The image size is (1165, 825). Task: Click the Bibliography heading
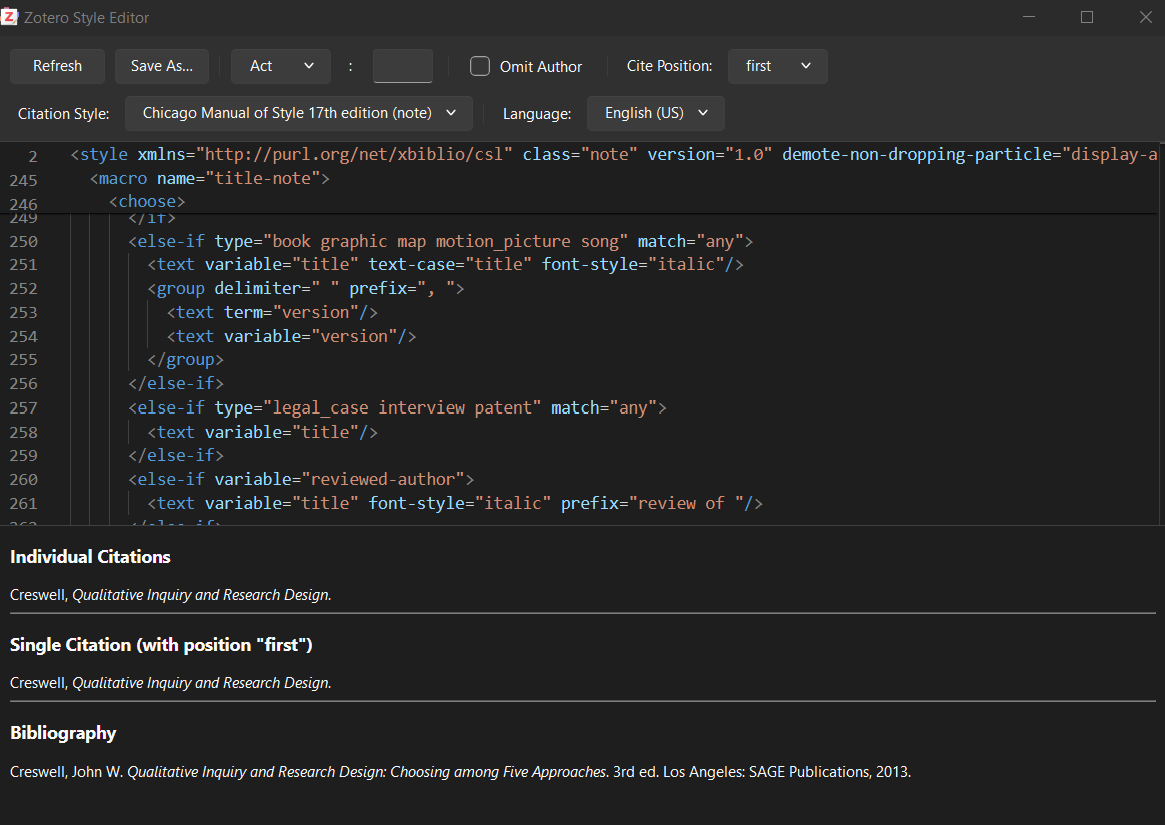pos(63,733)
